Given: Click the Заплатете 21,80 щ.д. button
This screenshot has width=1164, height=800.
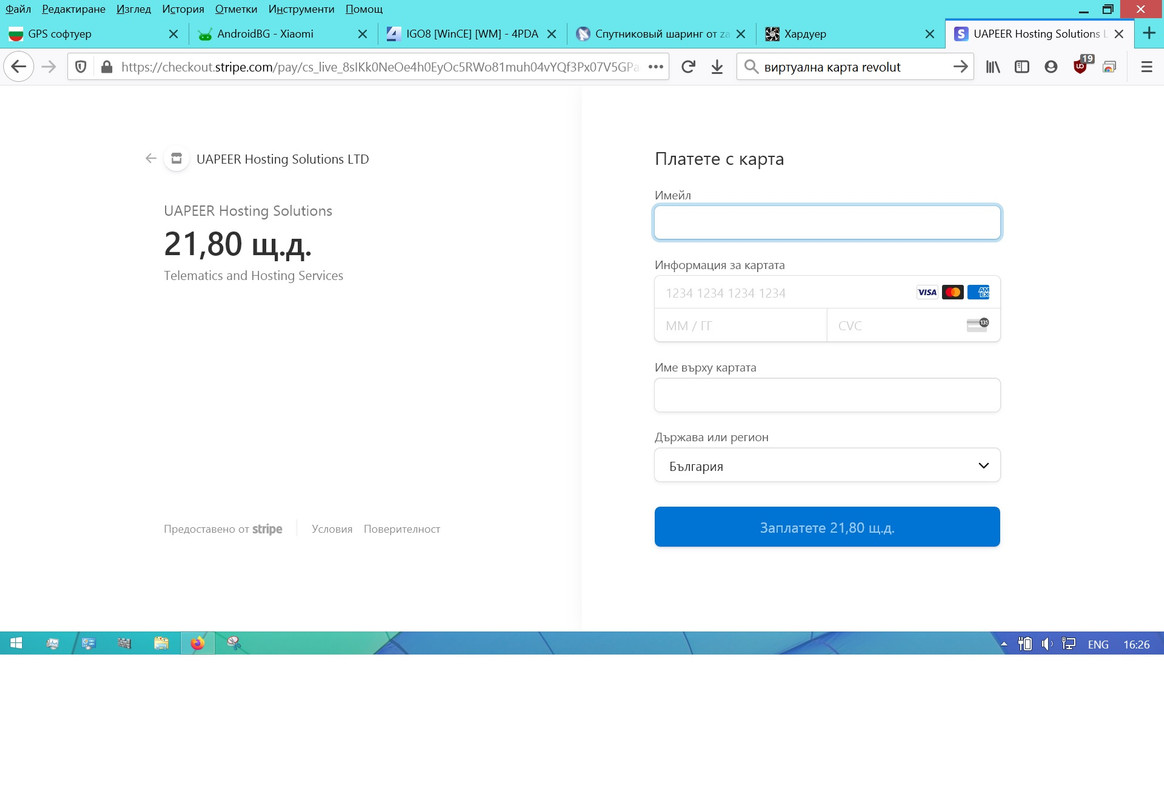Looking at the screenshot, I should pyautogui.click(x=827, y=527).
